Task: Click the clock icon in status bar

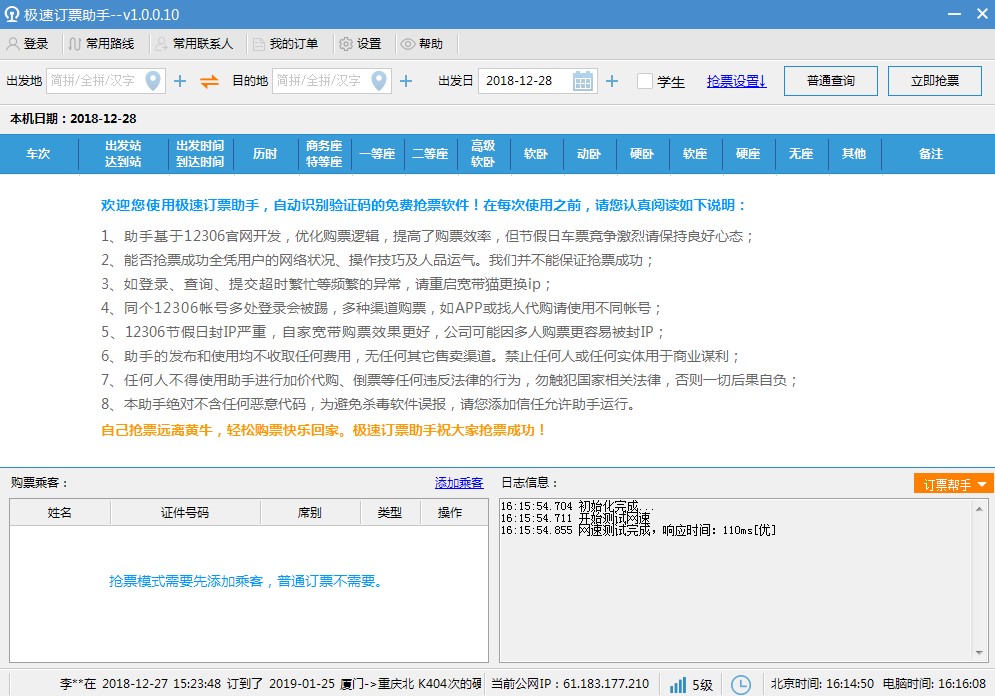Action: click(741, 684)
